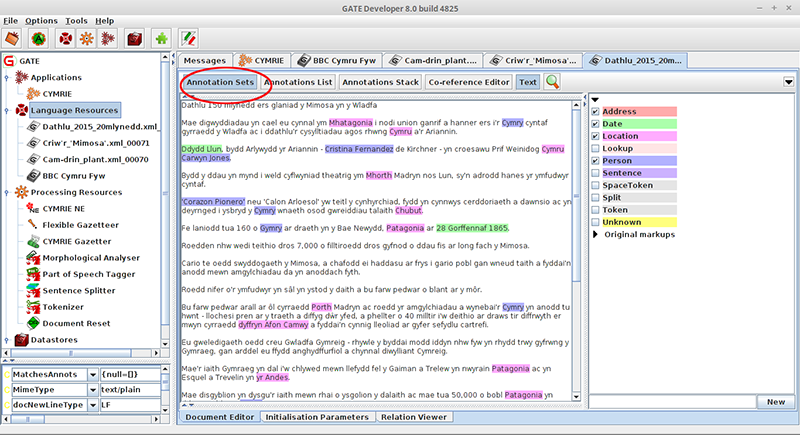Toggle the Annotations Stack view button
800x435 pixels.
click(x=381, y=82)
